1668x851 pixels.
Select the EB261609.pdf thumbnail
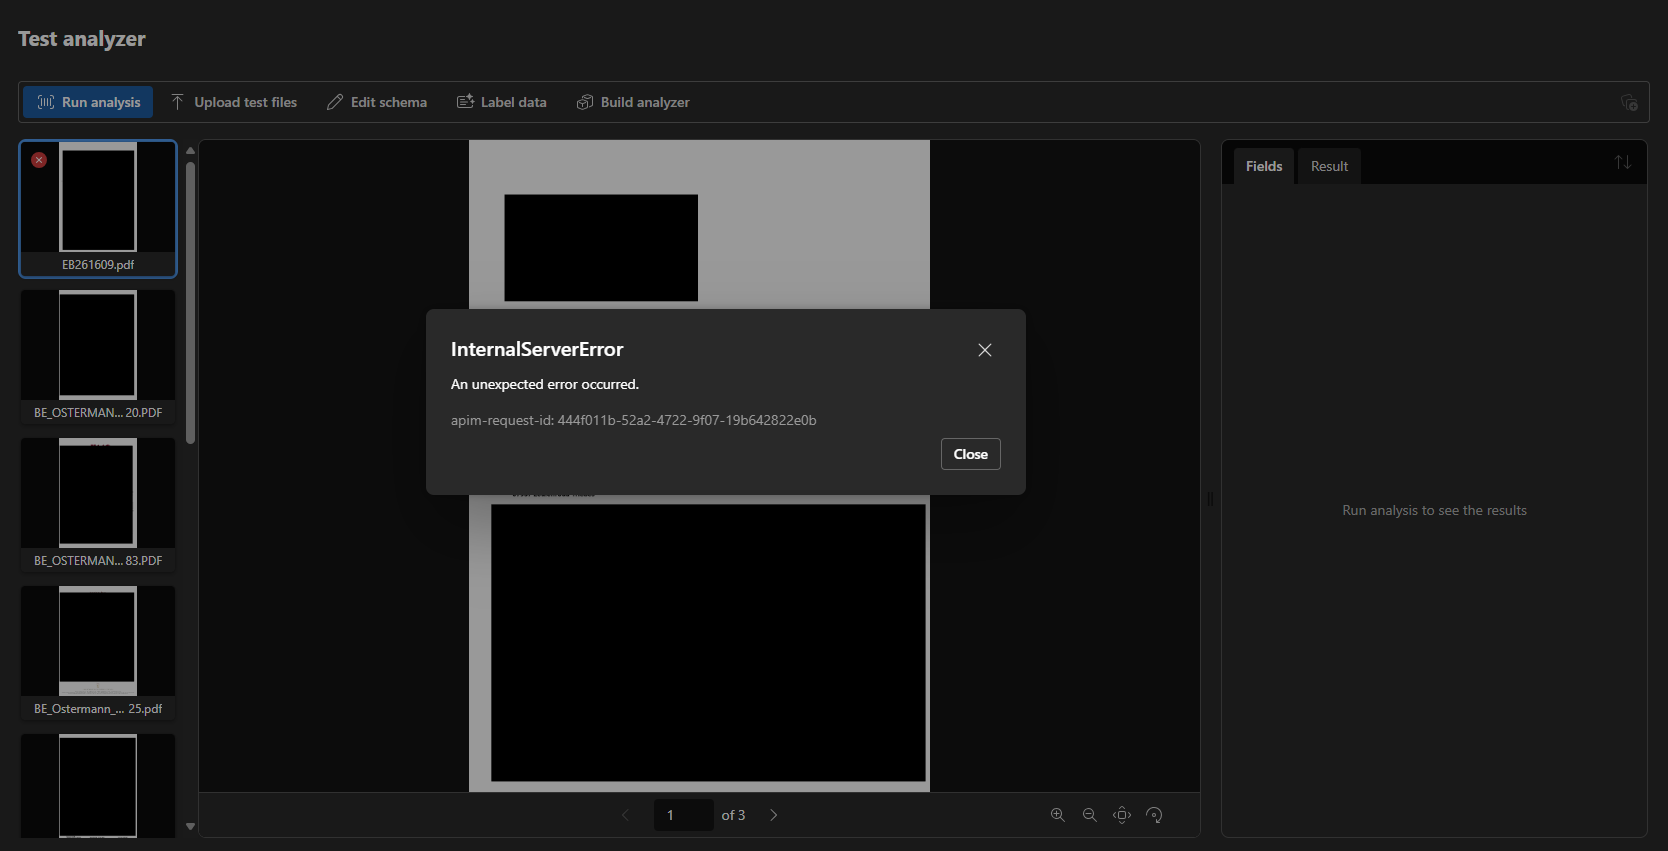[x=98, y=208]
